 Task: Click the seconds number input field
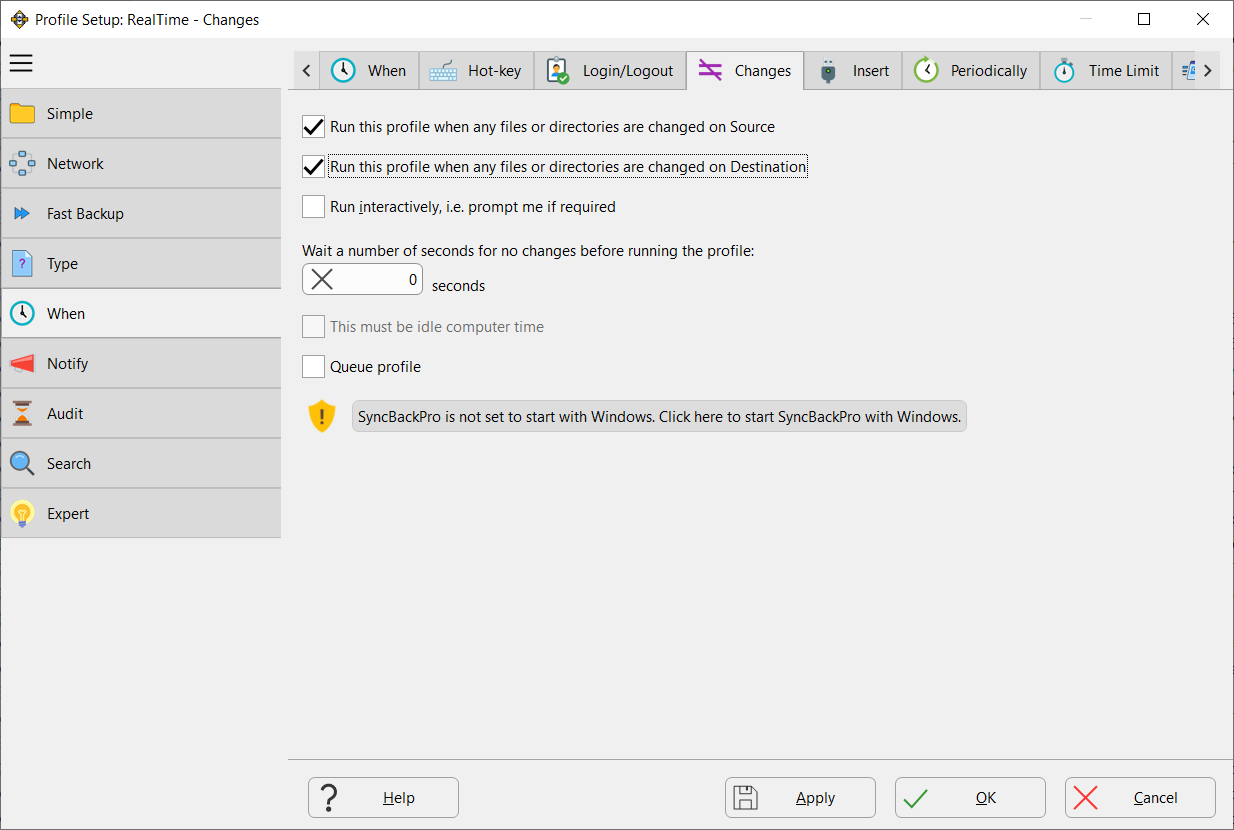tap(362, 280)
